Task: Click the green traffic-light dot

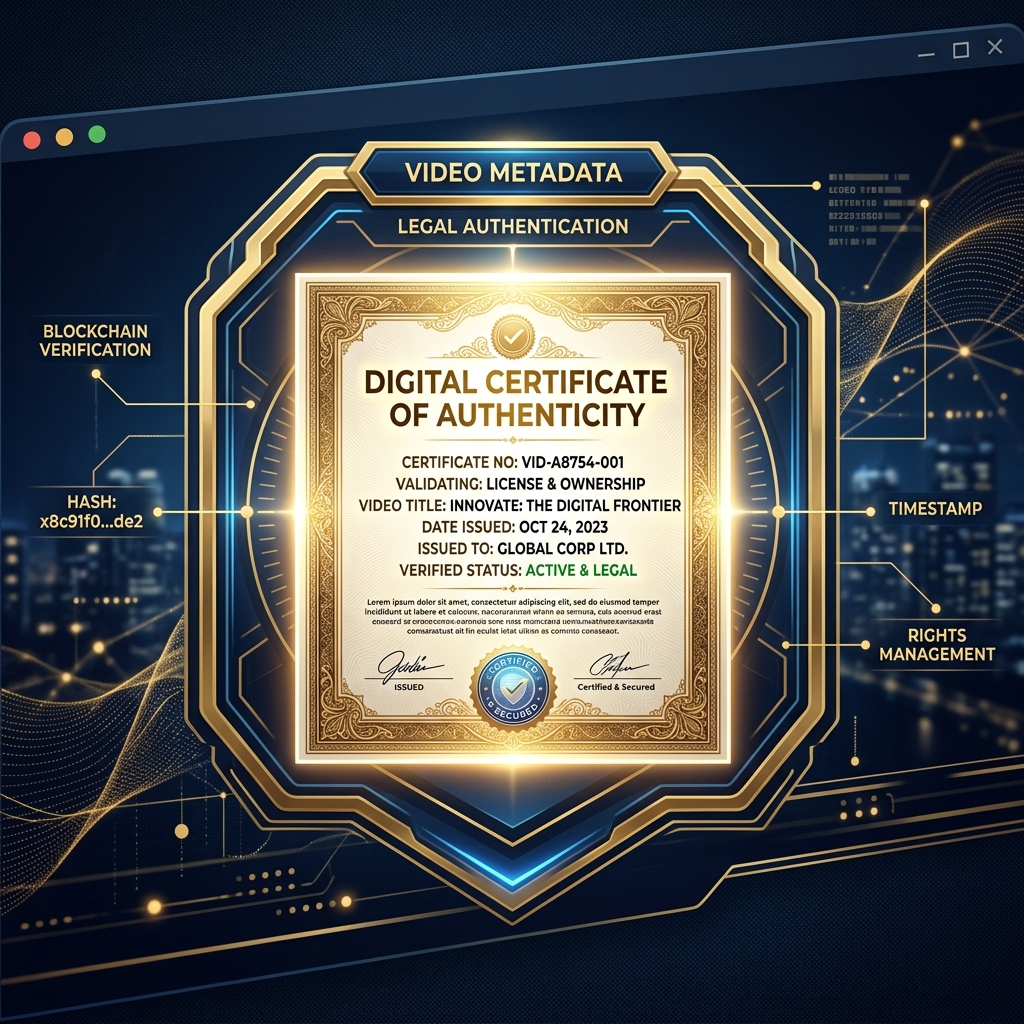Action: 97,135
